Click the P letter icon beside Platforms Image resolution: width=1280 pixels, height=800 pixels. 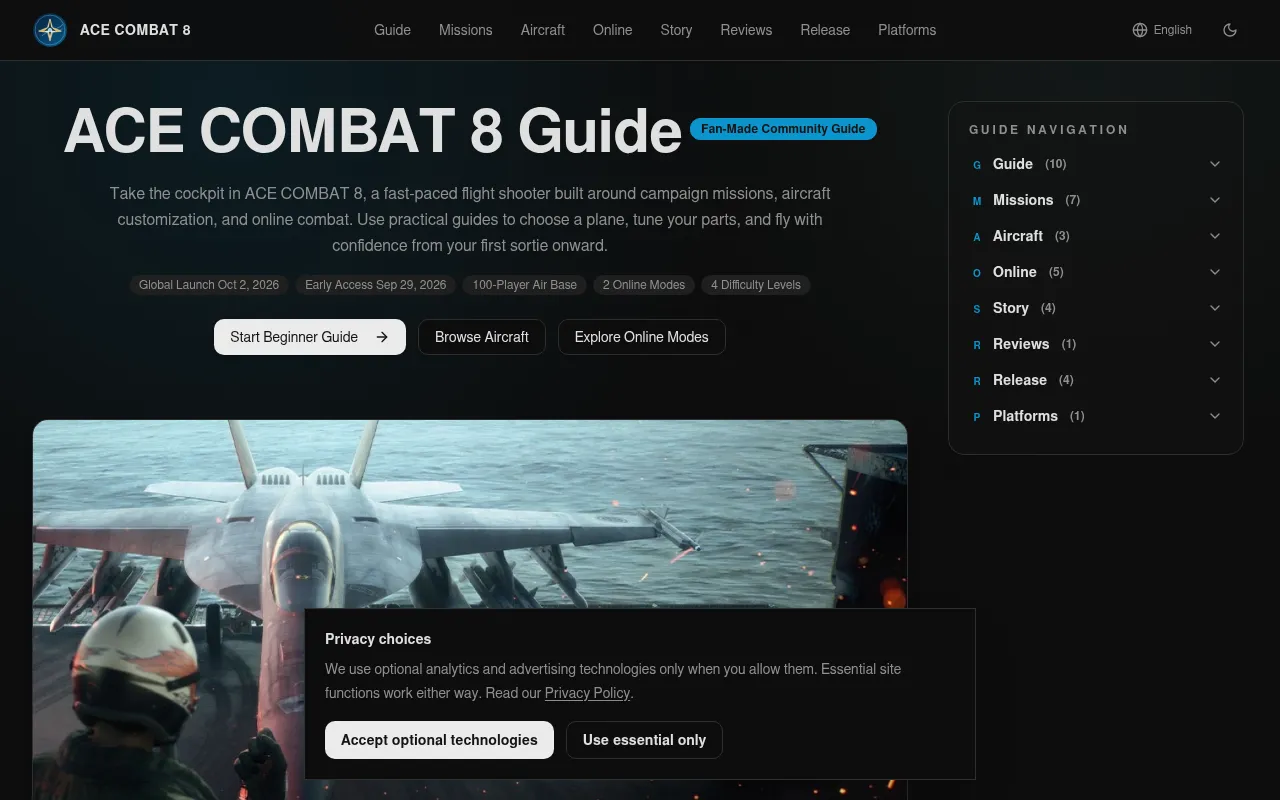[977, 417]
